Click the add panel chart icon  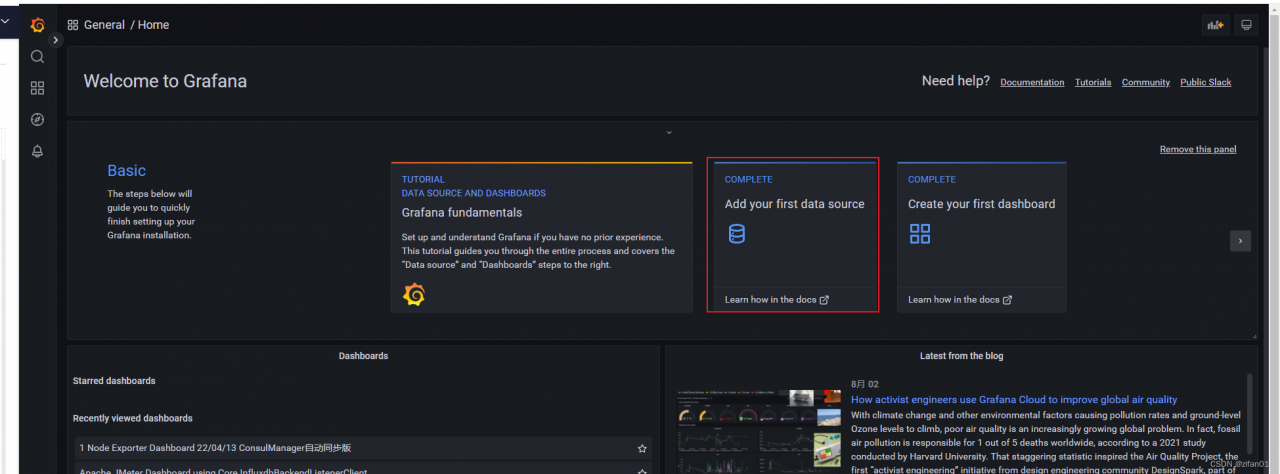[1215, 25]
